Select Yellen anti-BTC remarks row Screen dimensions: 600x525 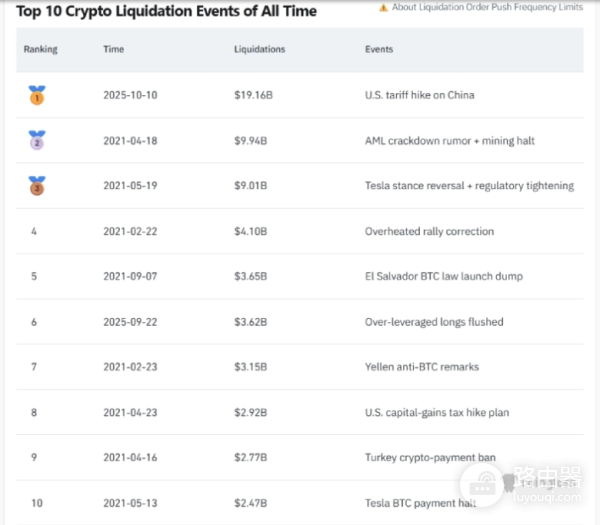point(421,367)
